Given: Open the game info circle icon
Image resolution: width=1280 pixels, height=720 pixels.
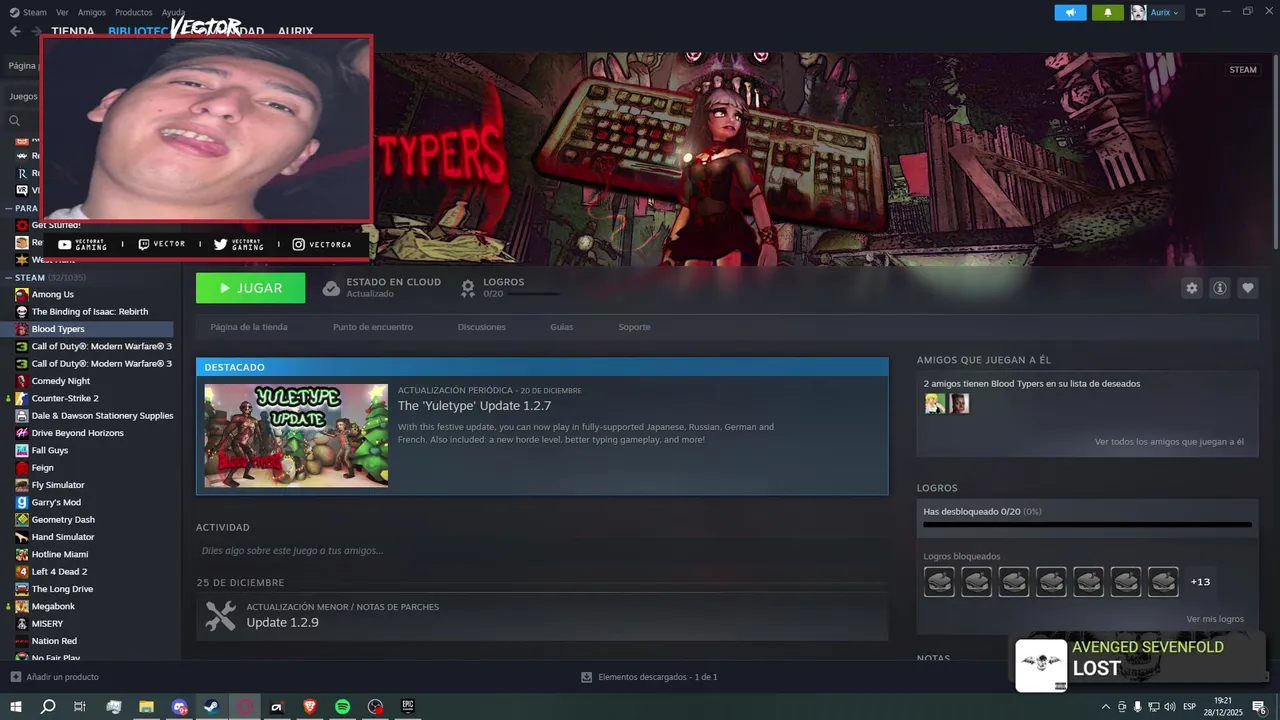Looking at the screenshot, I should [x=1219, y=288].
